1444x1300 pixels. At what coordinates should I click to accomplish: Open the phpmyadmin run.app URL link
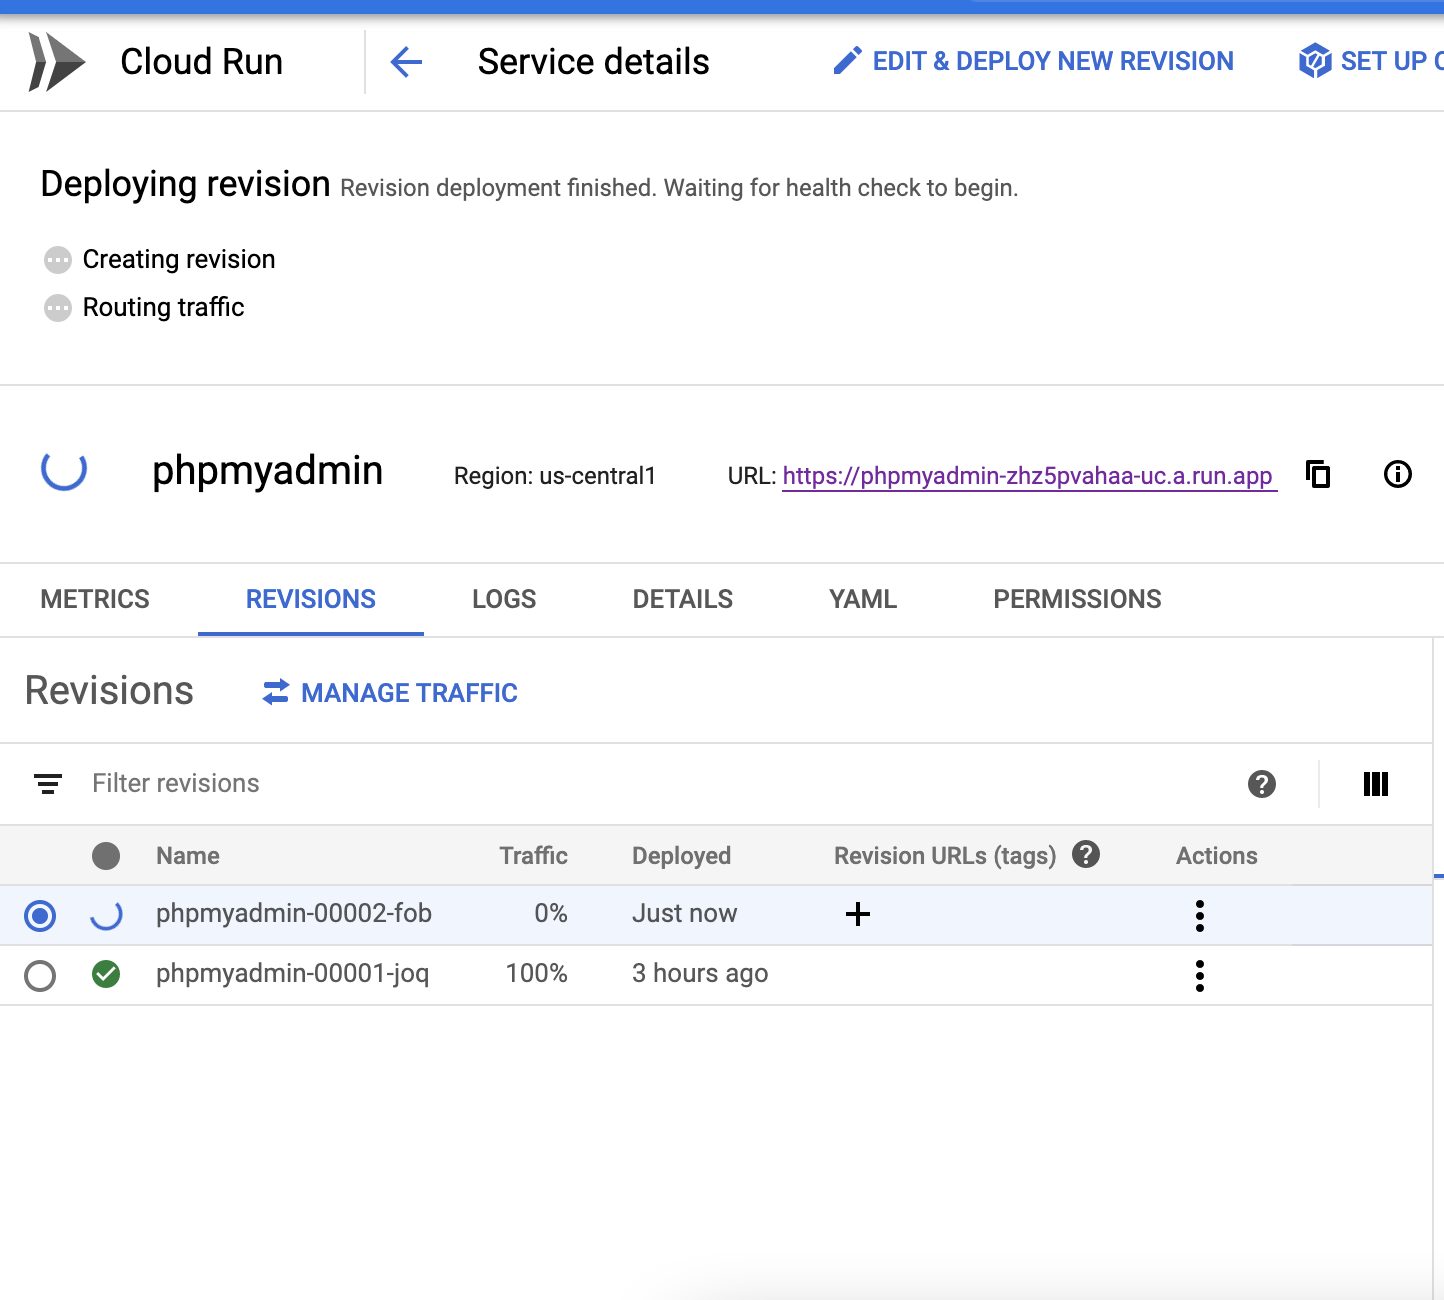click(1029, 476)
